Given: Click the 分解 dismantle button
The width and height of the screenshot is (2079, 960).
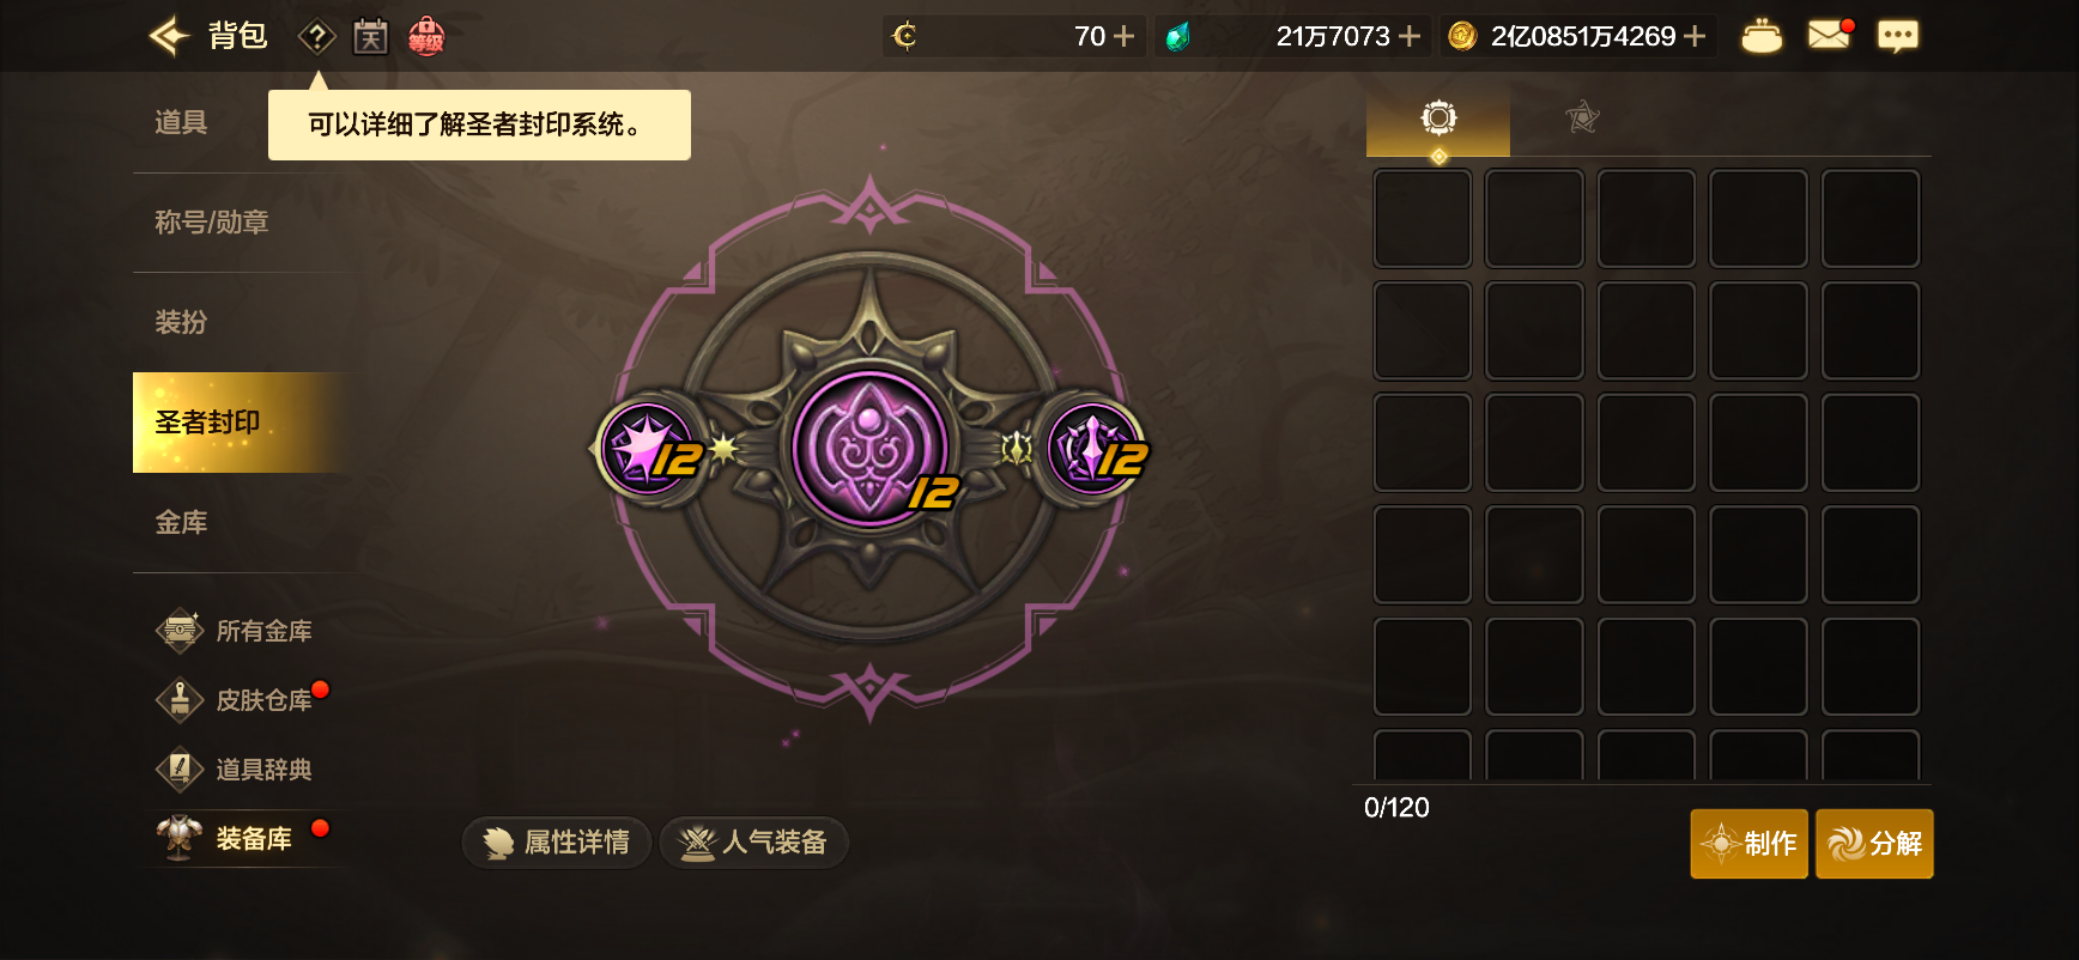Looking at the screenshot, I should pos(1875,844).
